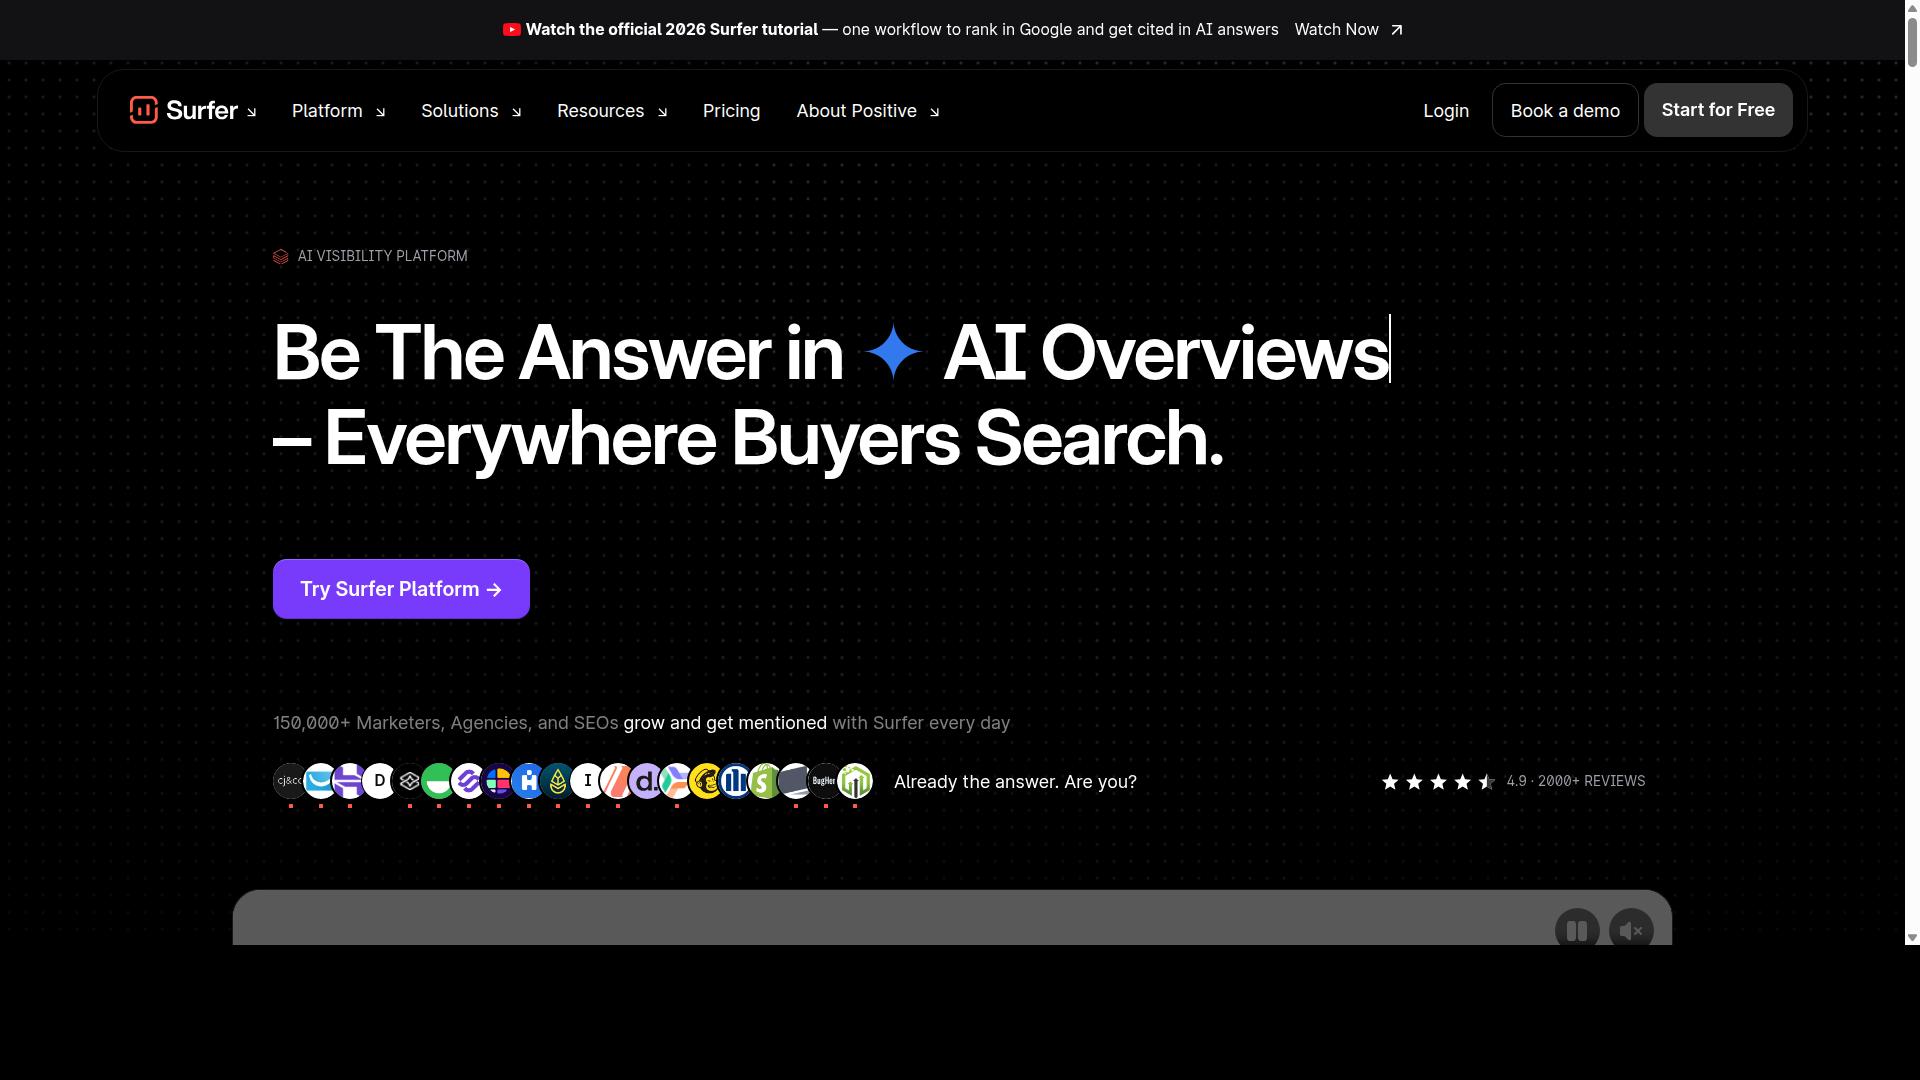This screenshot has height=1080, width=1920.
Task: Open the Resources dropdown menu
Action: pos(612,111)
